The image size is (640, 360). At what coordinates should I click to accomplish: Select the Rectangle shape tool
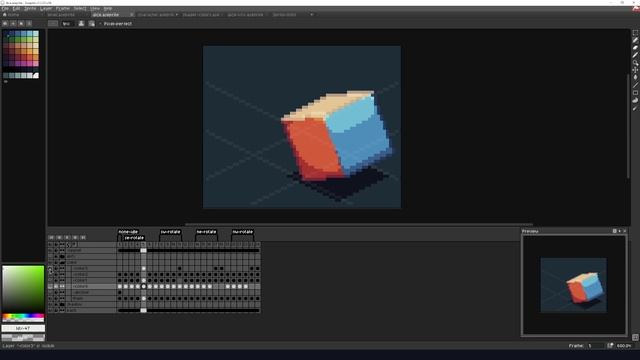coord(635,93)
